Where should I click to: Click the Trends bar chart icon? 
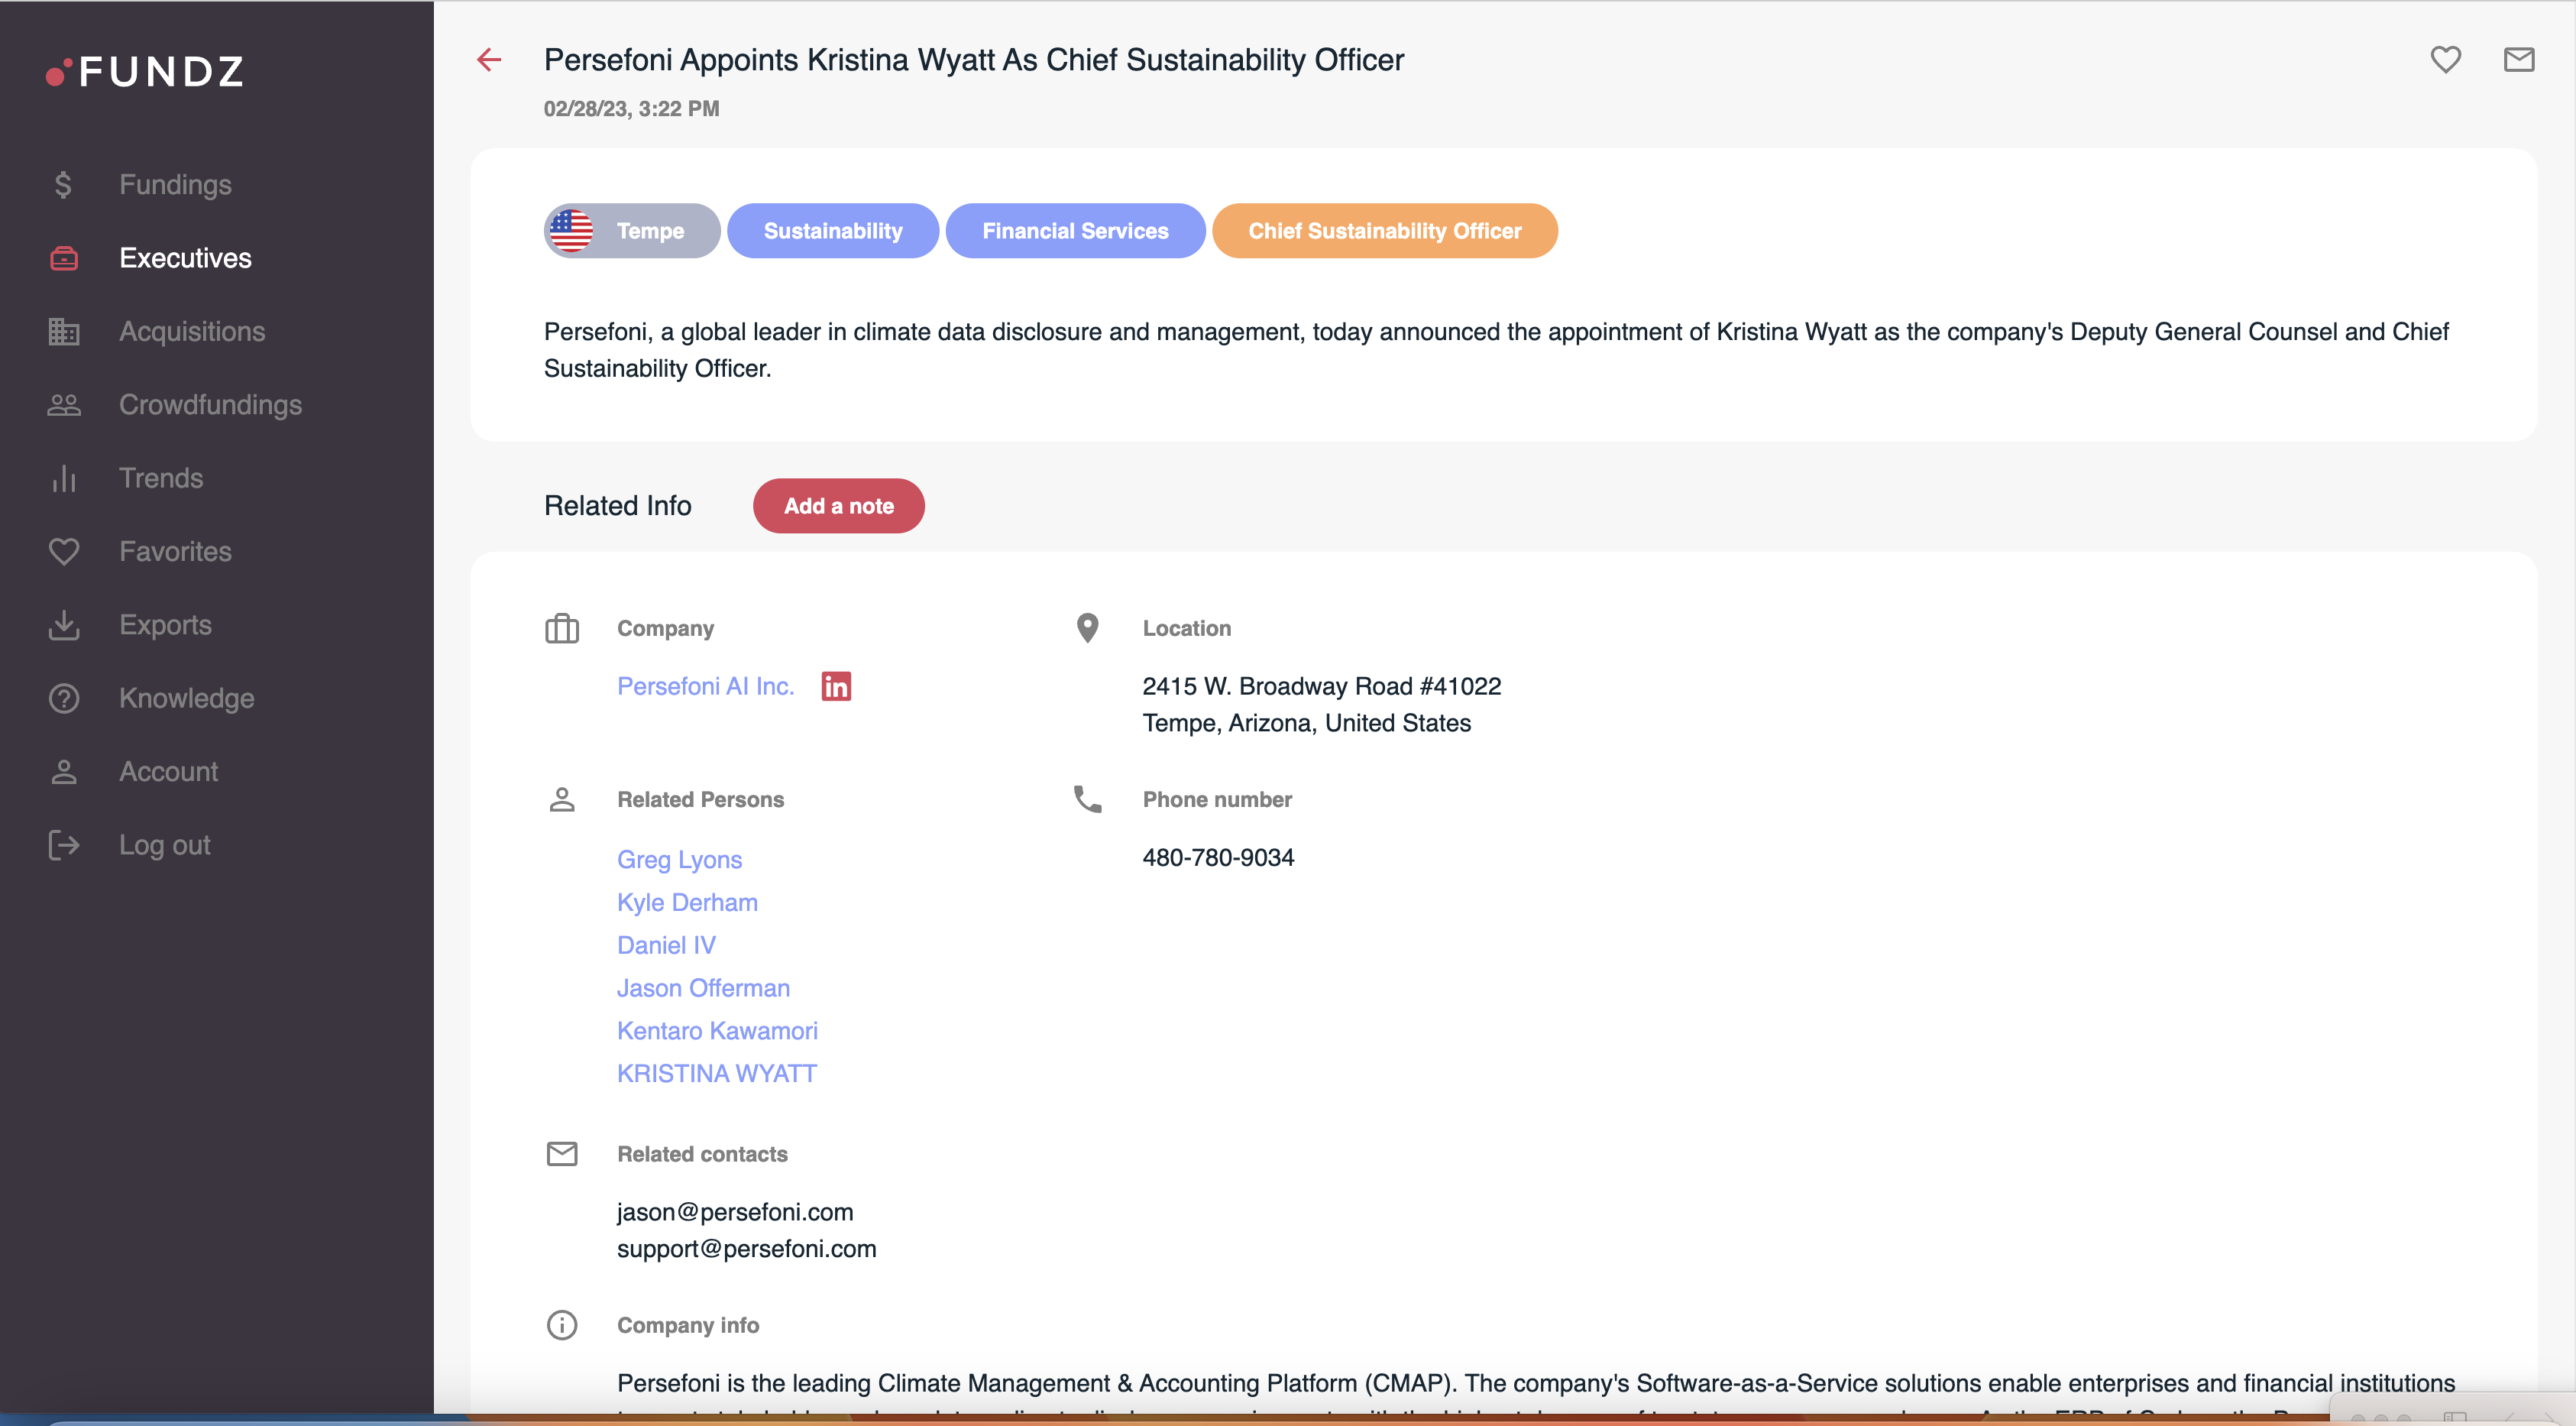63,478
